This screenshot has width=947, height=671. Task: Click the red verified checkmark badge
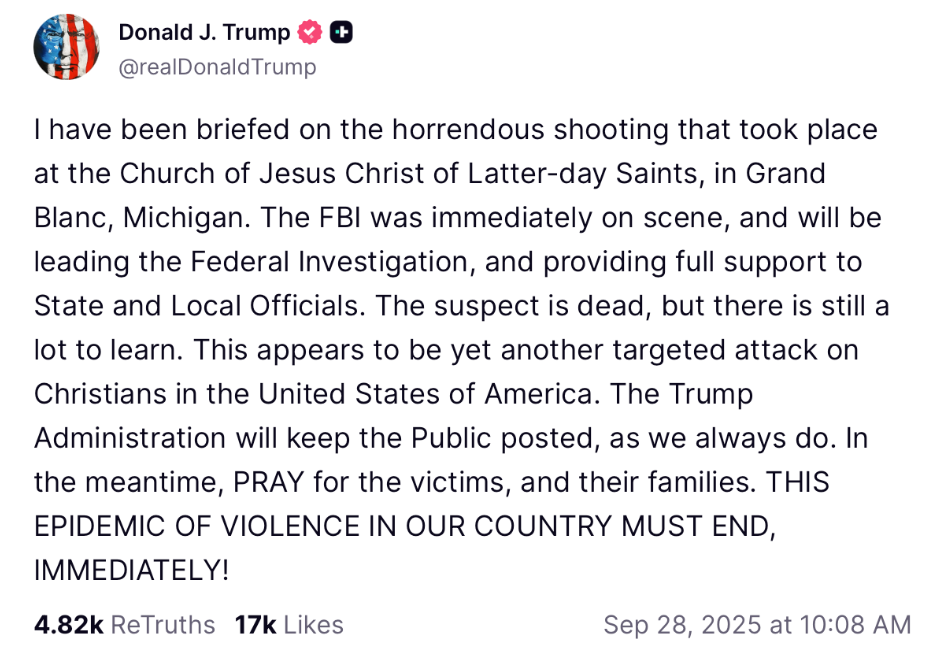point(311,33)
